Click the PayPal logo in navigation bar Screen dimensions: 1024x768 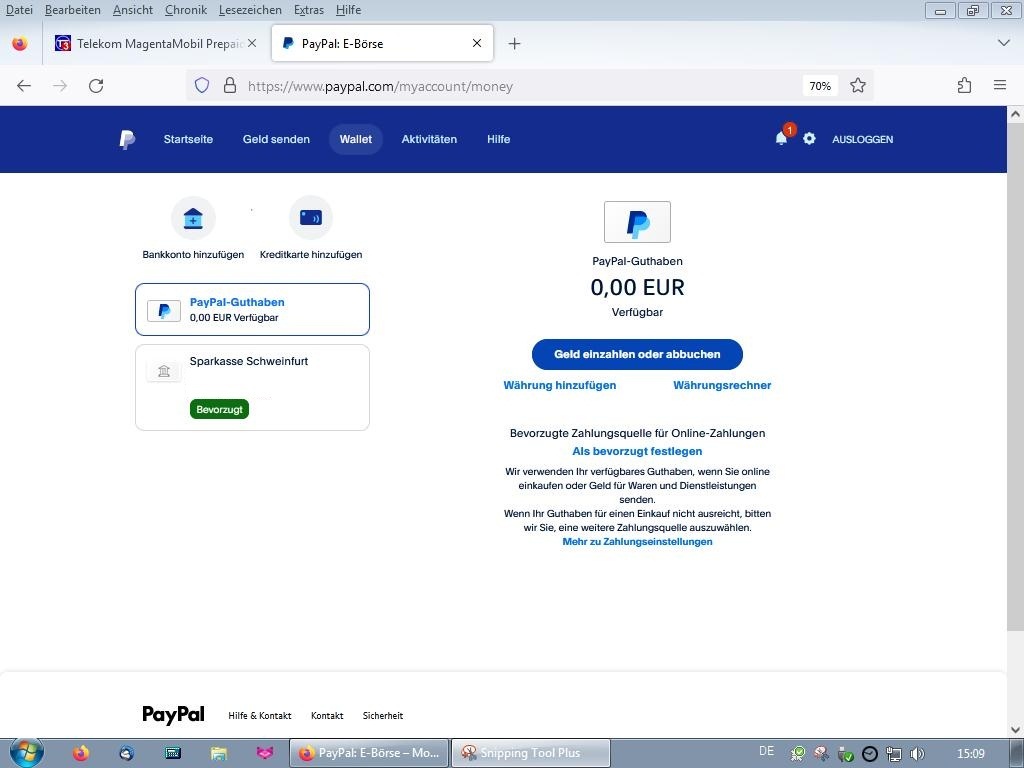click(x=127, y=139)
